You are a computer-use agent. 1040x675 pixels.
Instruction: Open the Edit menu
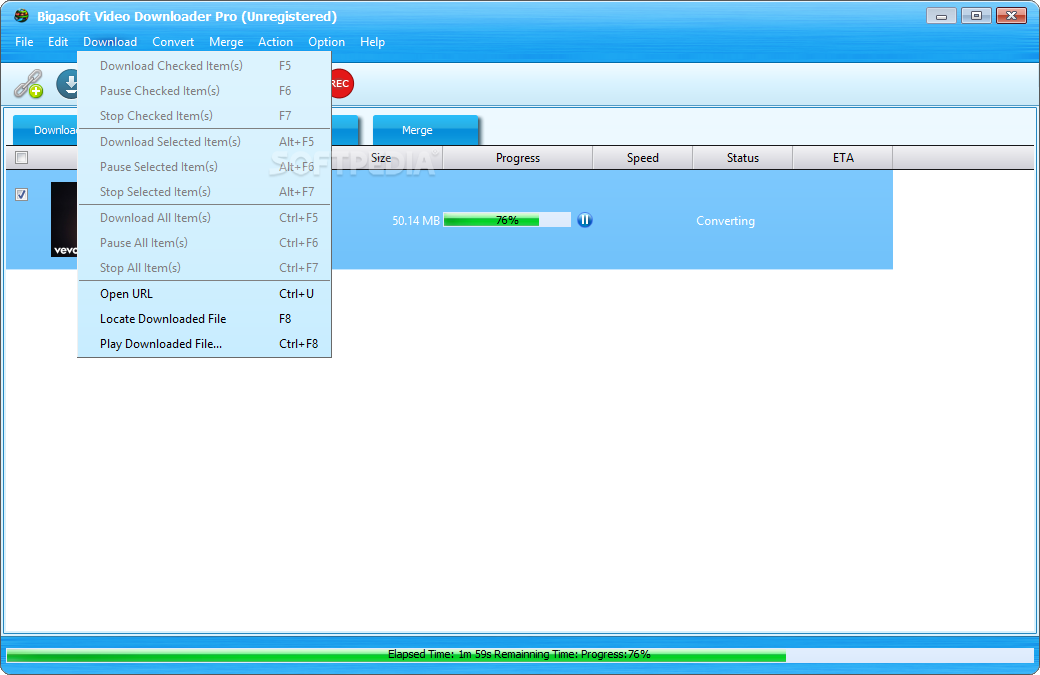point(58,42)
